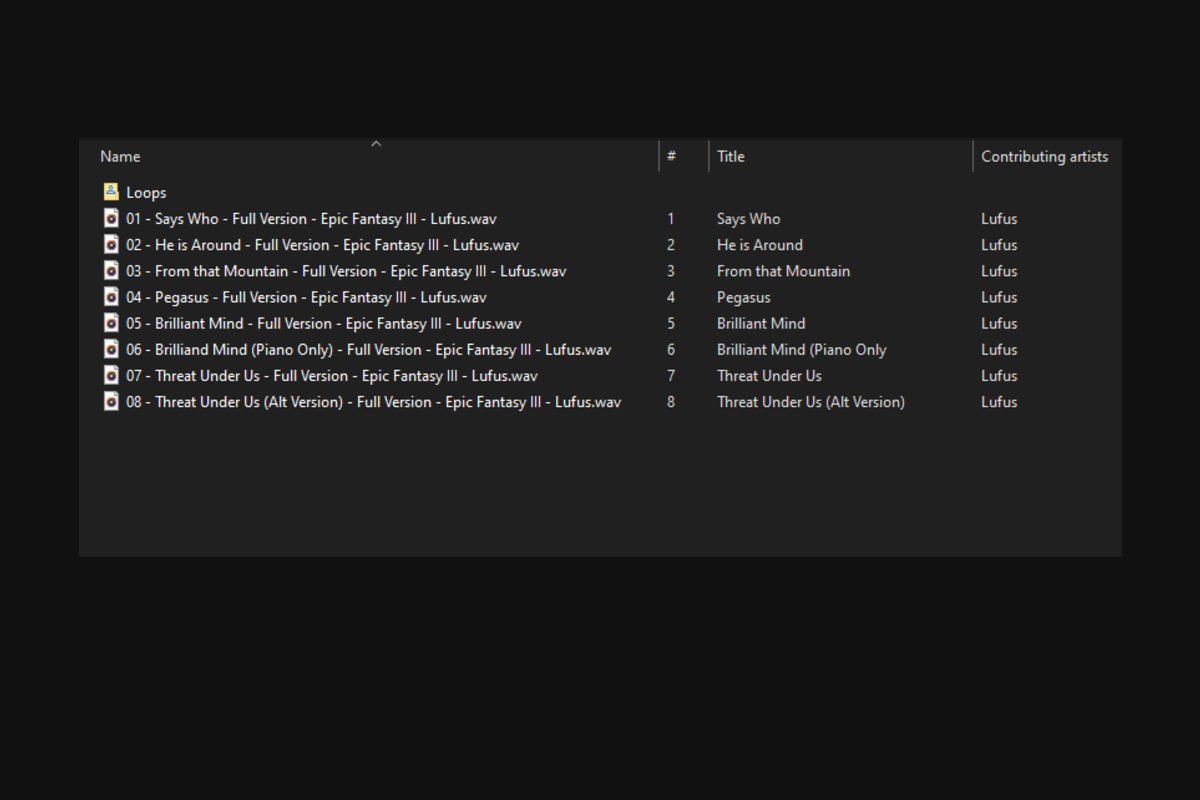This screenshot has height=800, width=1200.
Task: Select the 03 From that Mountain file icon
Action: tap(111, 270)
